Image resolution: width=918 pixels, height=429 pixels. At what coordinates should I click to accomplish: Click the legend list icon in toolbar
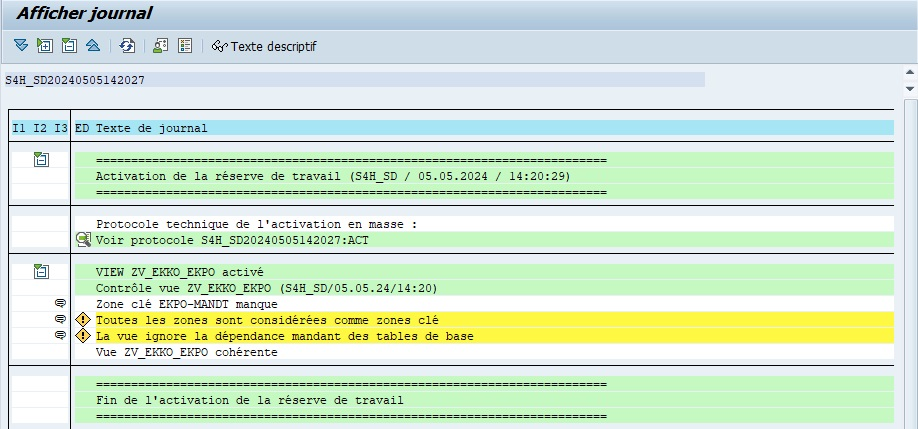tap(185, 46)
